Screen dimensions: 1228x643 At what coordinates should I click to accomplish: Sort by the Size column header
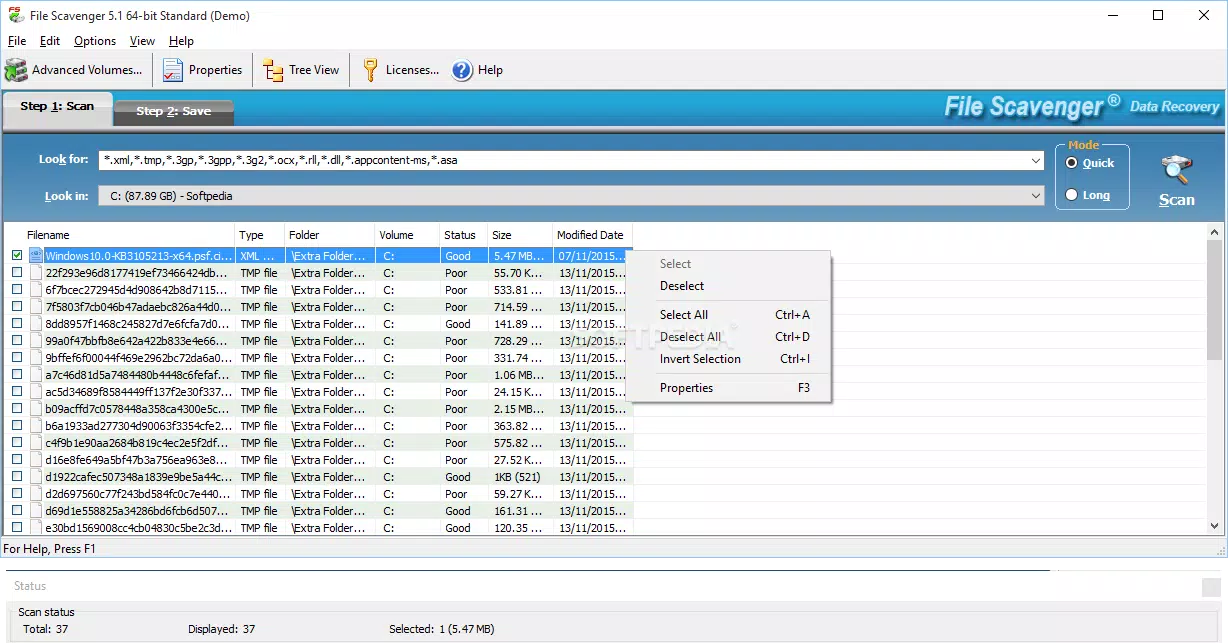(x=520, y=235)
